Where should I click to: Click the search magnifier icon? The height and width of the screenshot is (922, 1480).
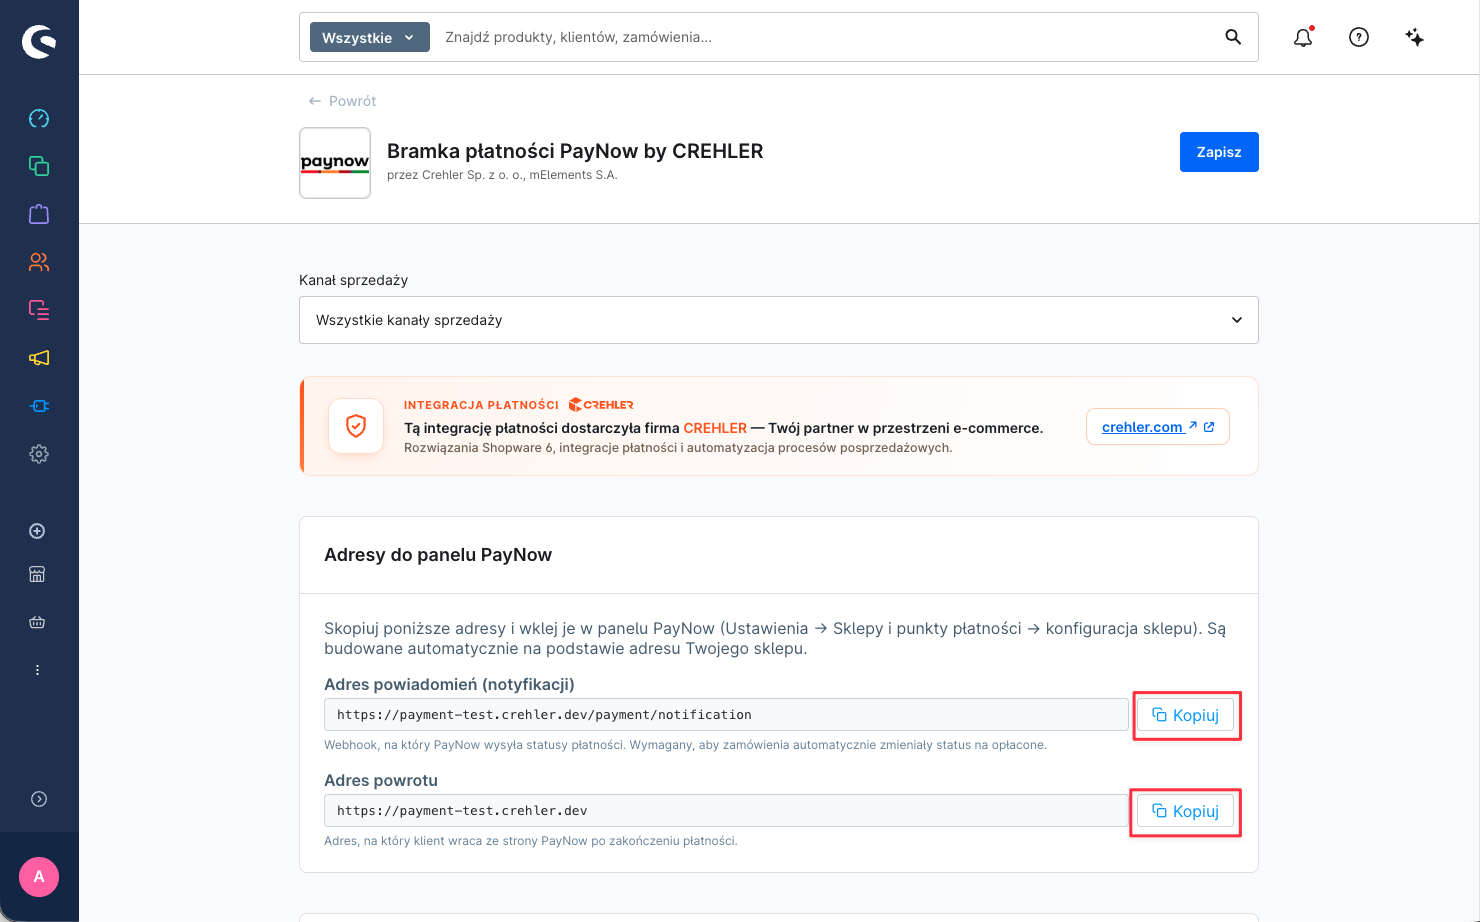pyautogui.click(x=1233, y=37)
